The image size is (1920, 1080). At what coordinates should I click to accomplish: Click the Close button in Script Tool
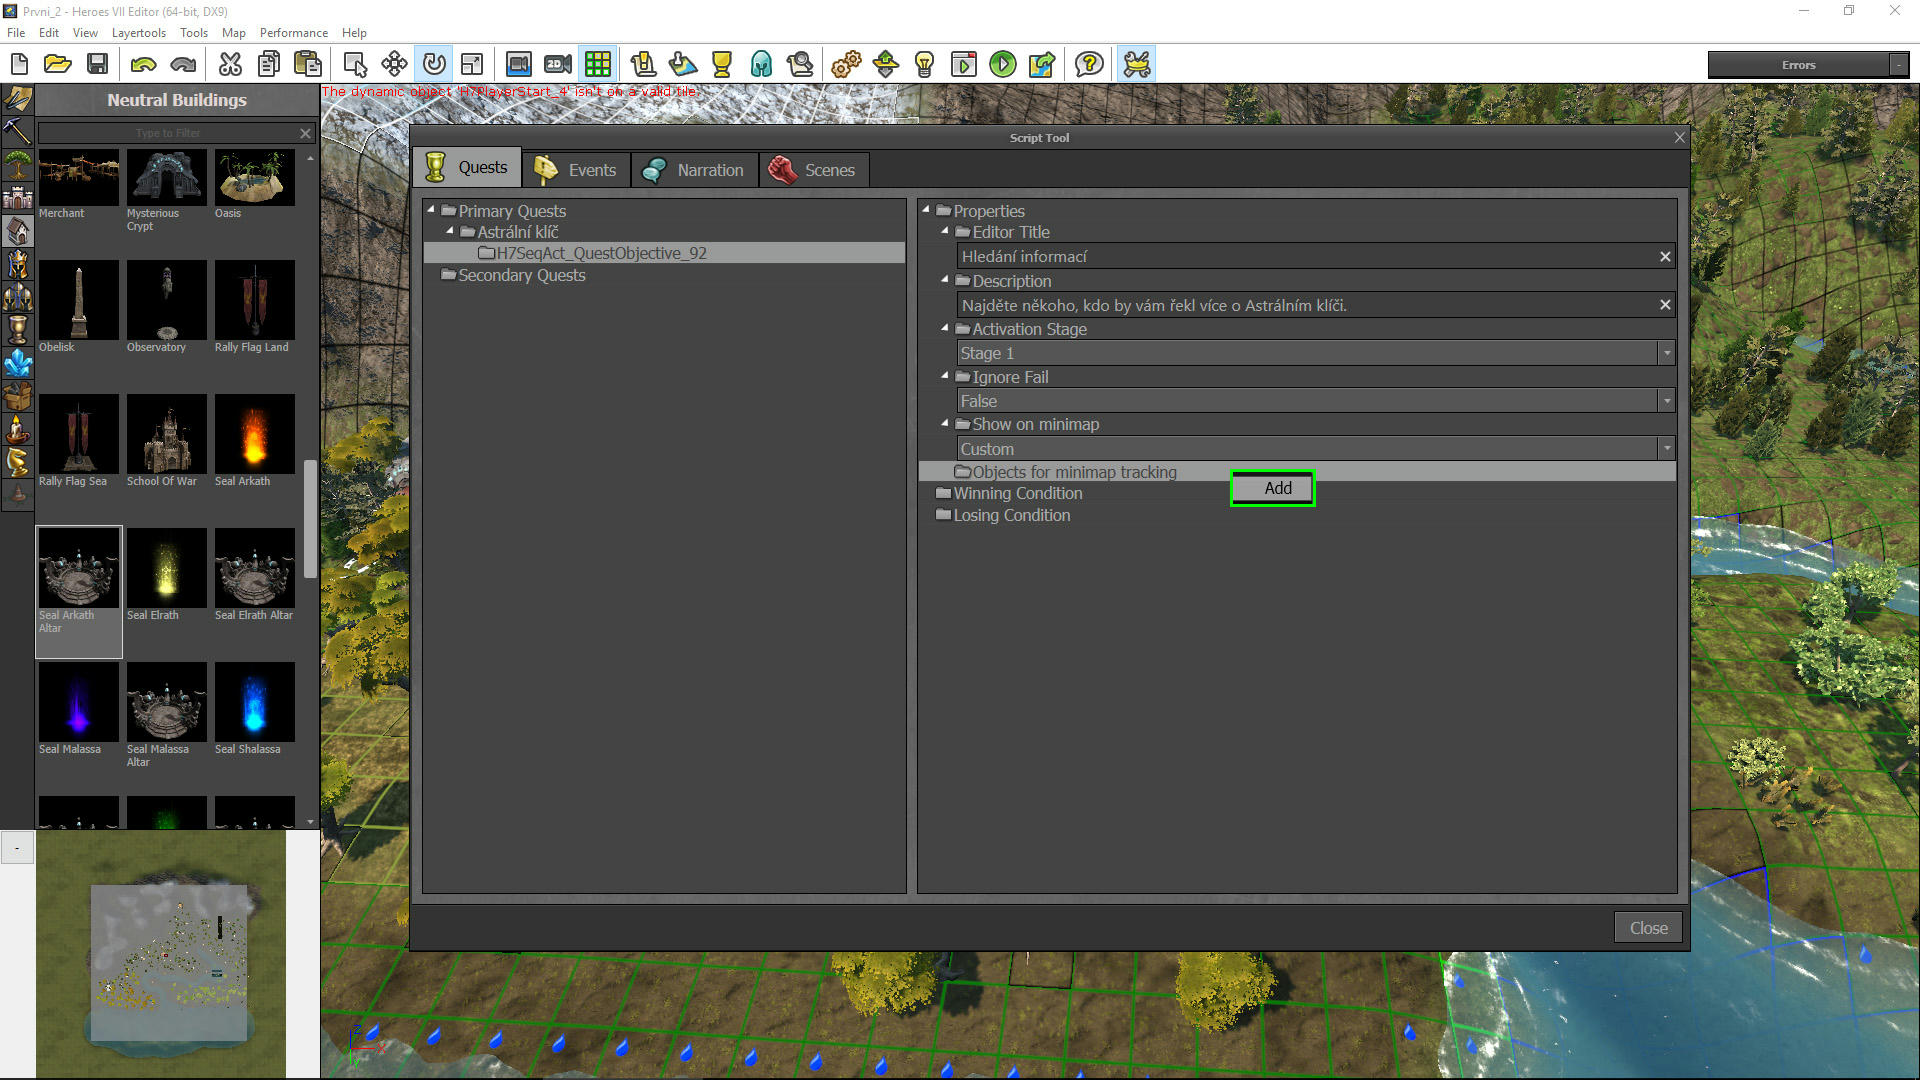pos(1648,928)
